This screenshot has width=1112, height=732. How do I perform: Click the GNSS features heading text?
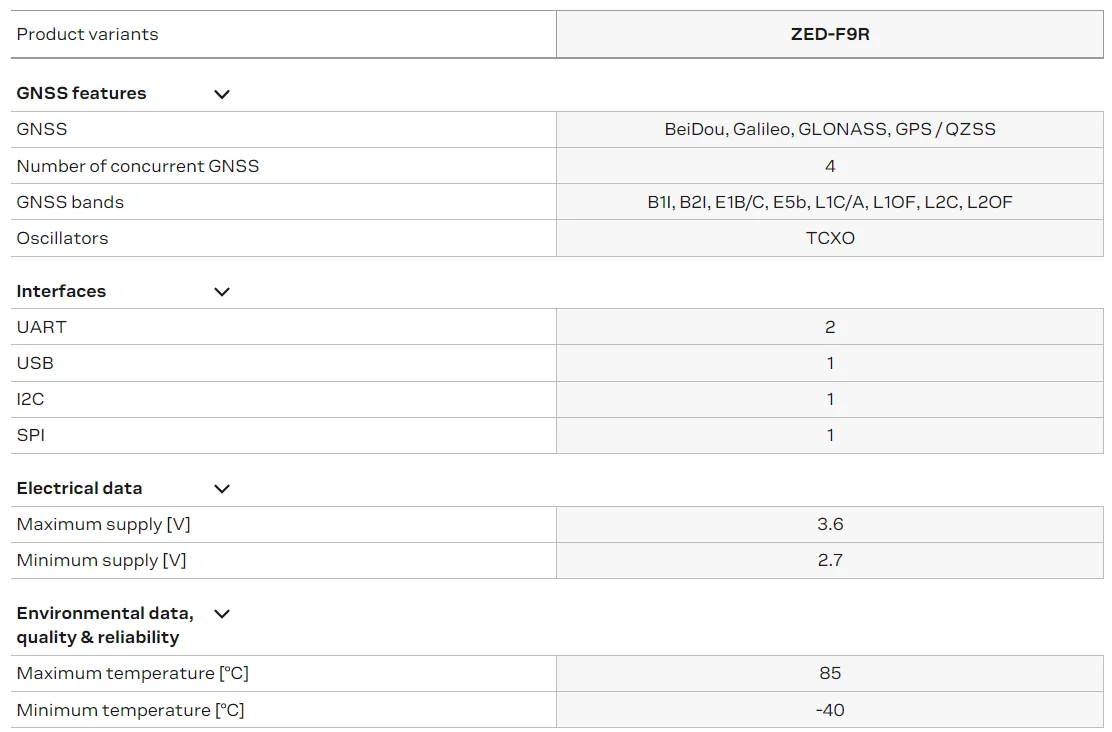(82, 94)
